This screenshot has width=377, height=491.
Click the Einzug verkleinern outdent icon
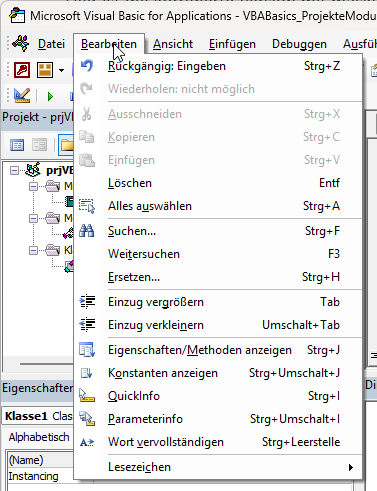(87, 325)
